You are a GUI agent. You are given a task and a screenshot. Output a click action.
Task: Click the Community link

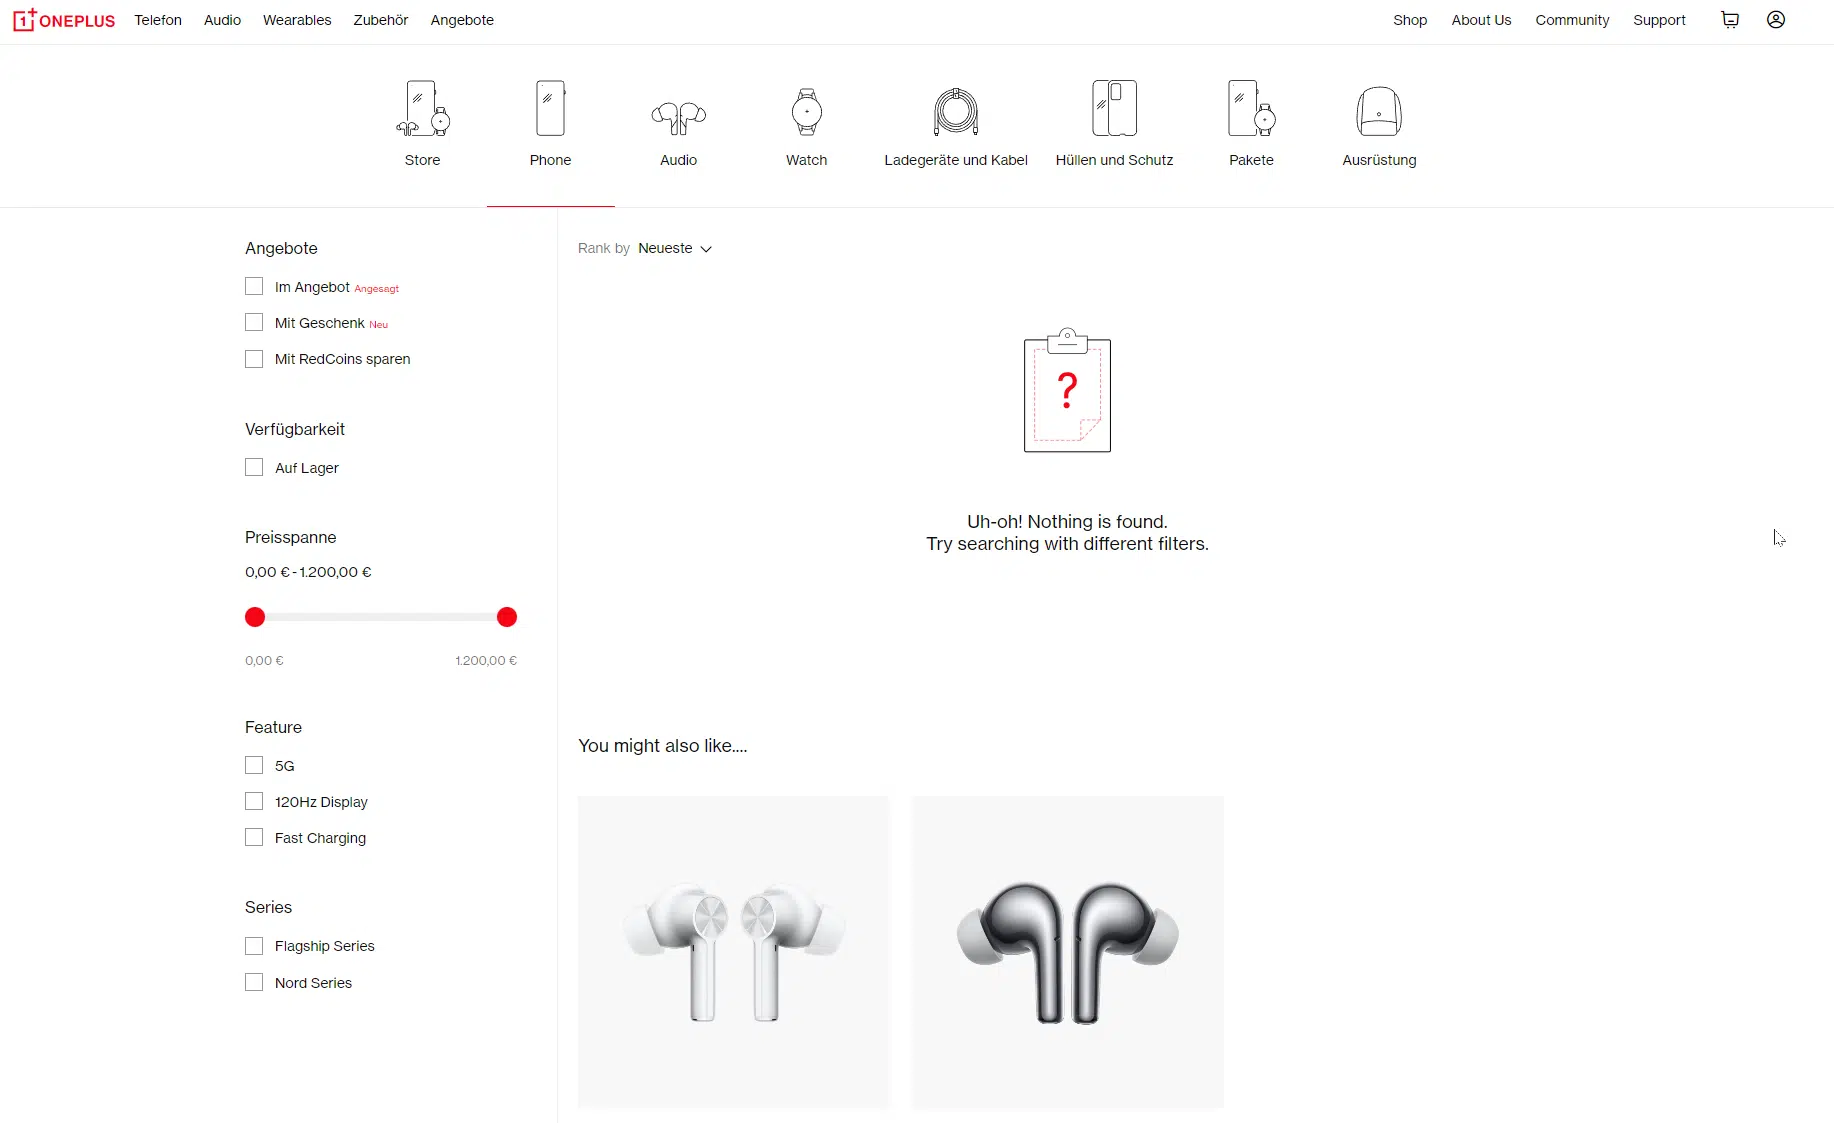pyautogui.click(x=1572, y=20)
